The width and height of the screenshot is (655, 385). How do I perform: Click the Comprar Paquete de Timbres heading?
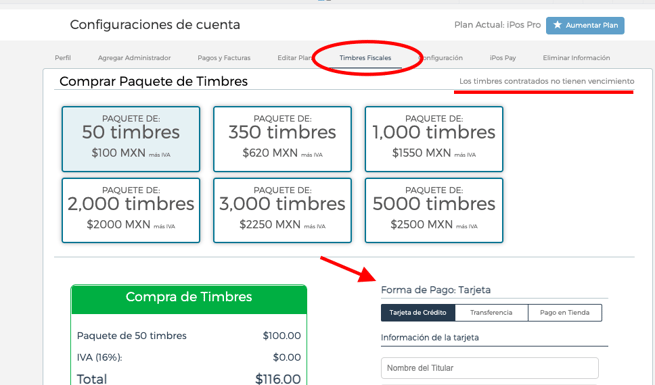point(153,81)
